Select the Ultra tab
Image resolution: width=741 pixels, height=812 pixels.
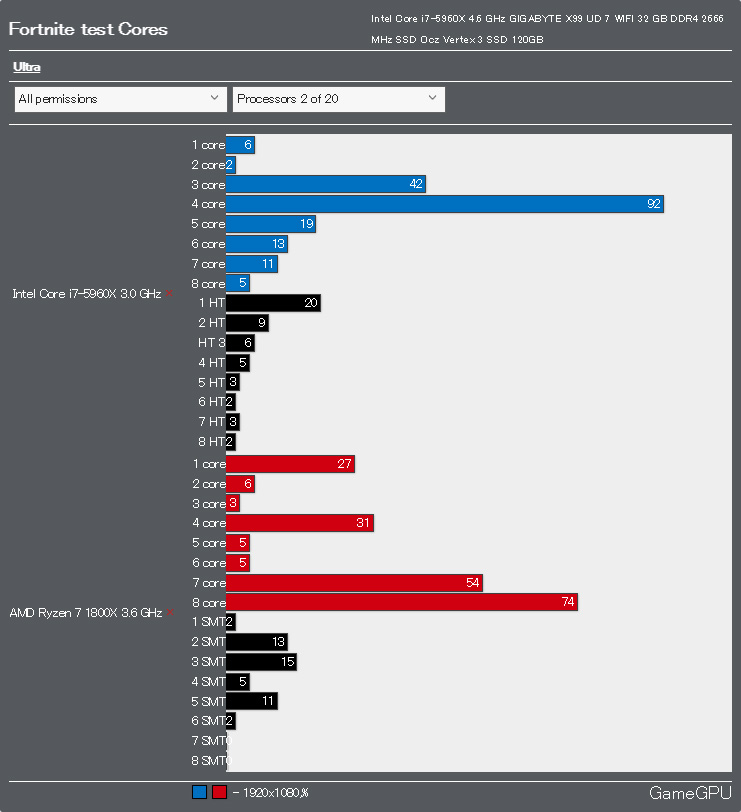pos(26,67)
